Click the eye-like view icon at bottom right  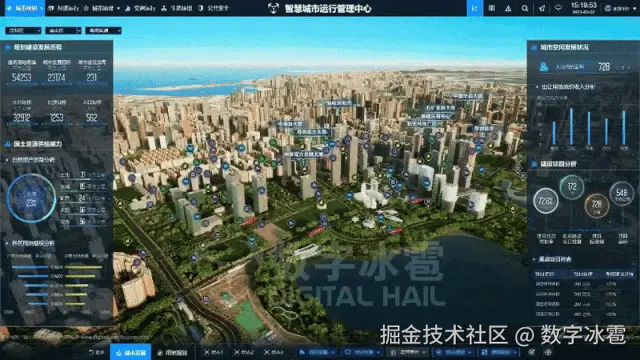531,352
